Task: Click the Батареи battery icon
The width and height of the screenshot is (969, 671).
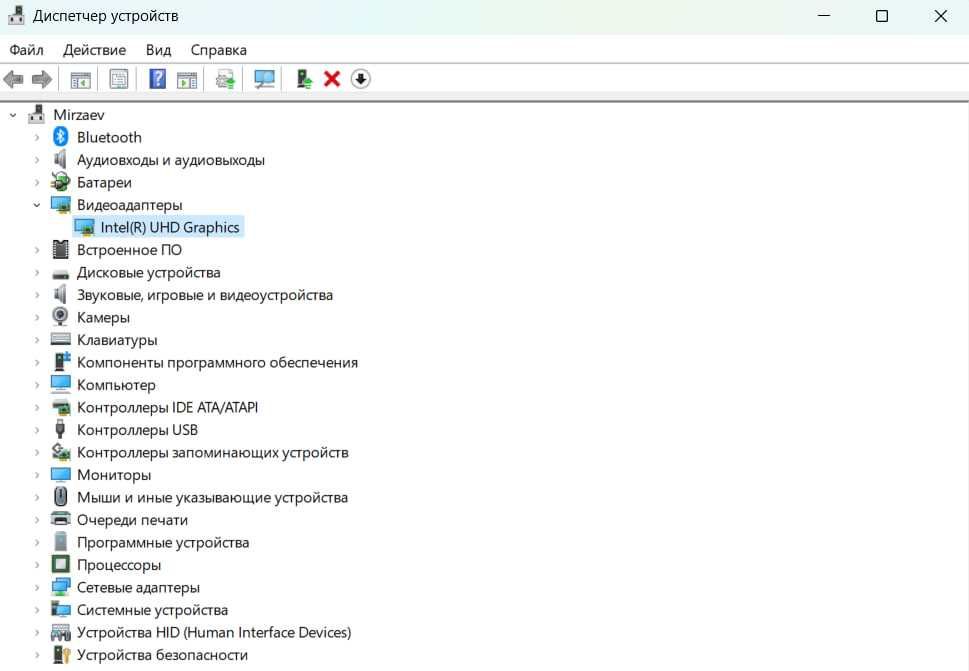Action: [61, 182]
